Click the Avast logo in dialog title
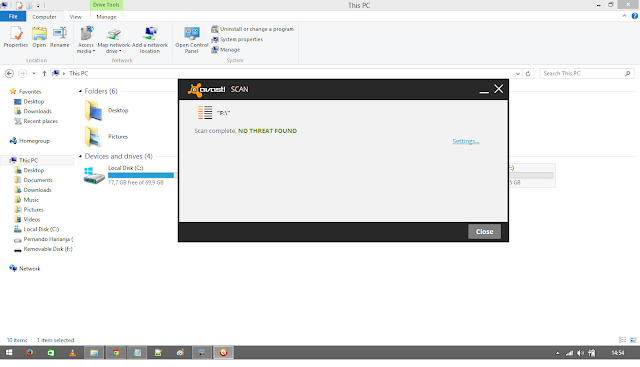This screenshot has width=640, height=367. (x=207, y=89)
